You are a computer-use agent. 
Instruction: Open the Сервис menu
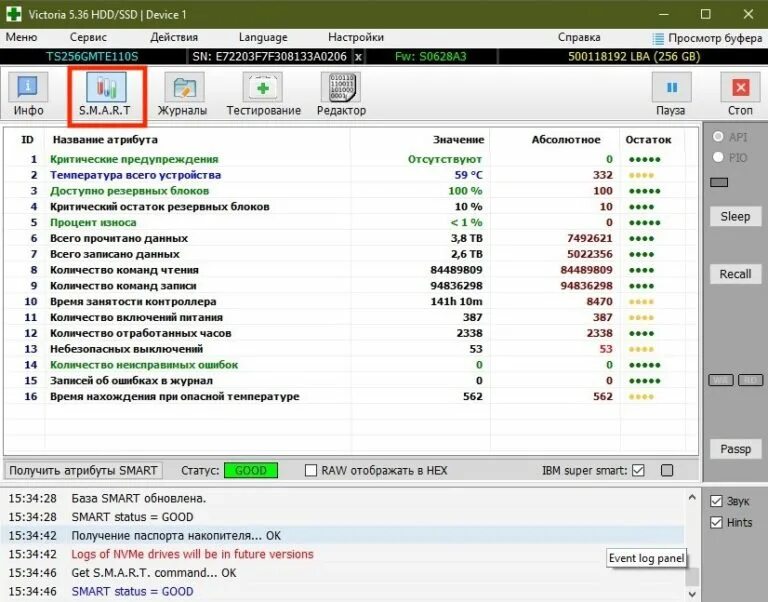(x=88, y=37)
